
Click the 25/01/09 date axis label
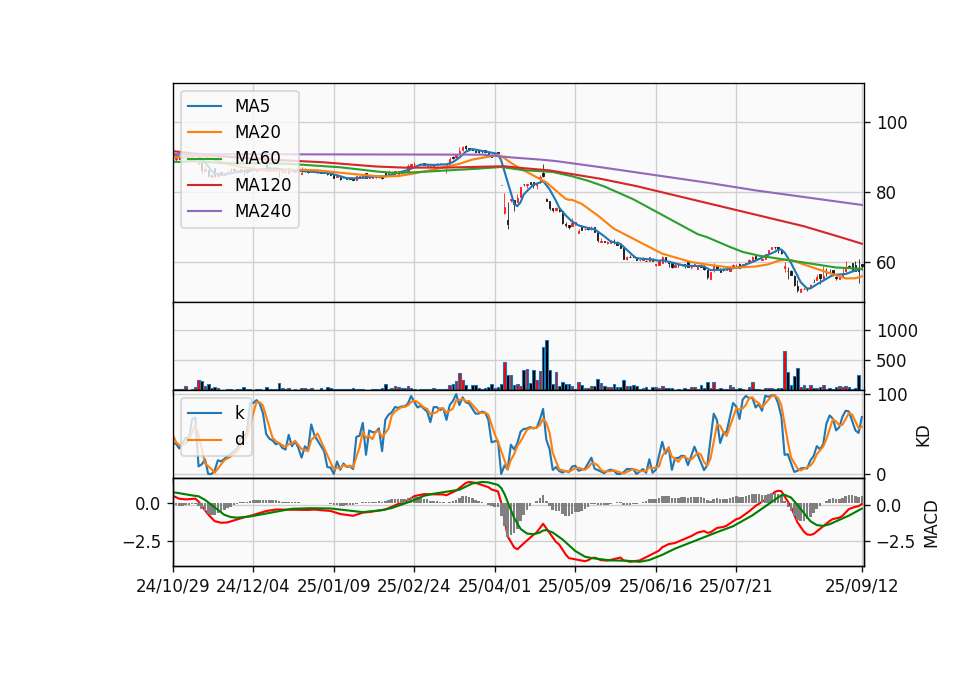click(334, 586)
